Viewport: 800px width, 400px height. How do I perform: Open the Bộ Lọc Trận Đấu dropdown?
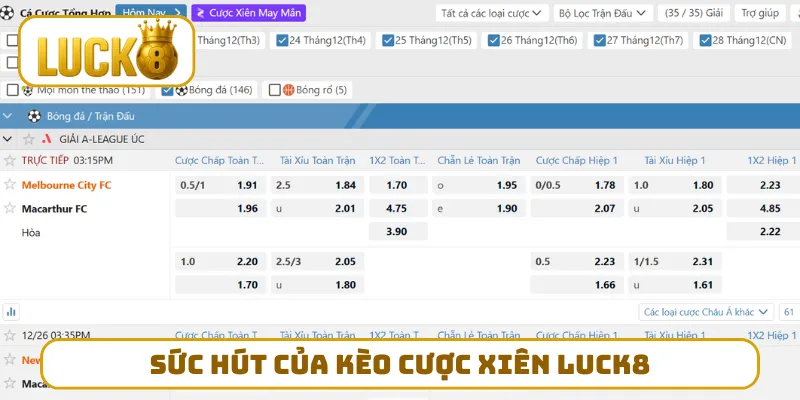click(x=603, y=13)
